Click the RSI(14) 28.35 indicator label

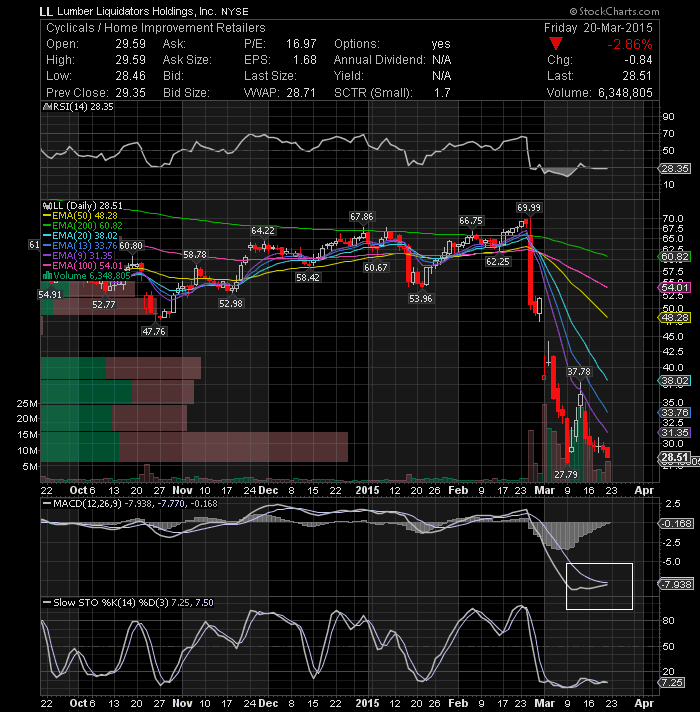pyautogui.click(x=83, y=107)
